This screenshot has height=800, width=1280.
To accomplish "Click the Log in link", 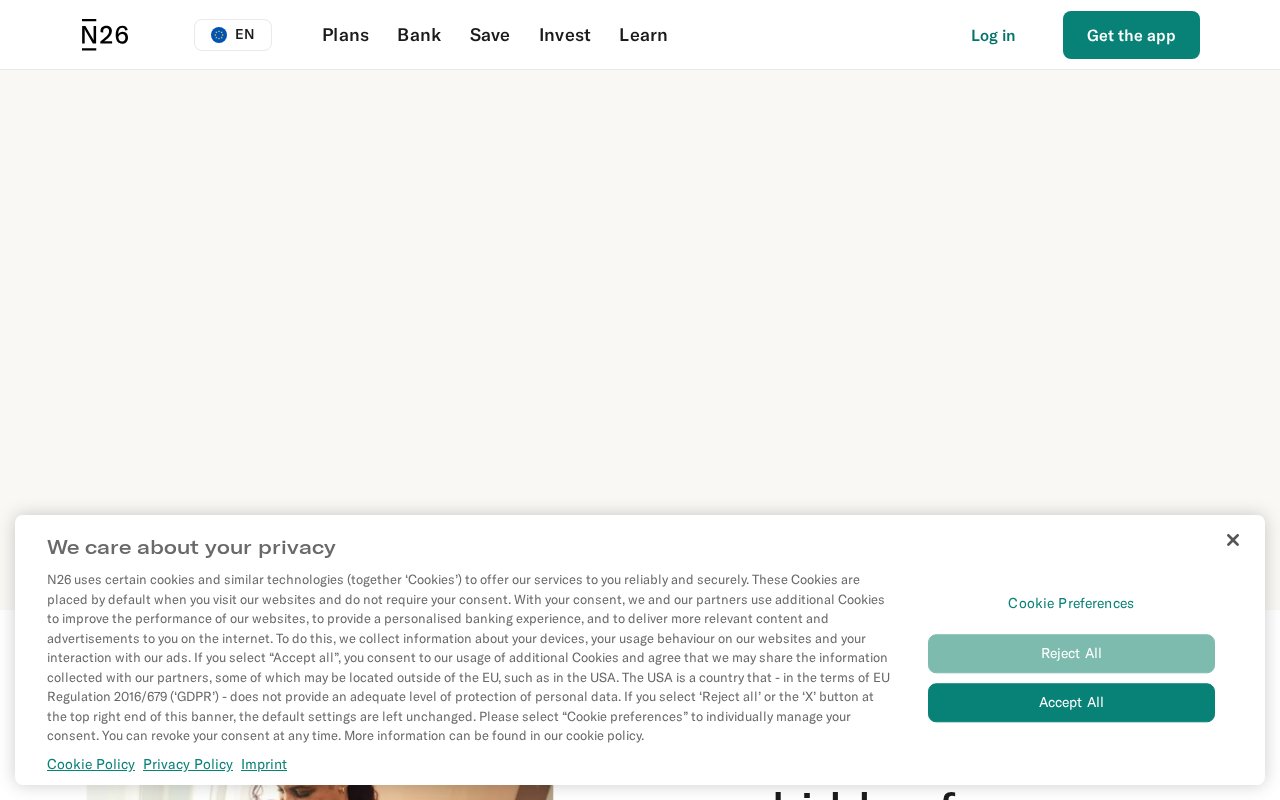I will click(x=993, y=35).
